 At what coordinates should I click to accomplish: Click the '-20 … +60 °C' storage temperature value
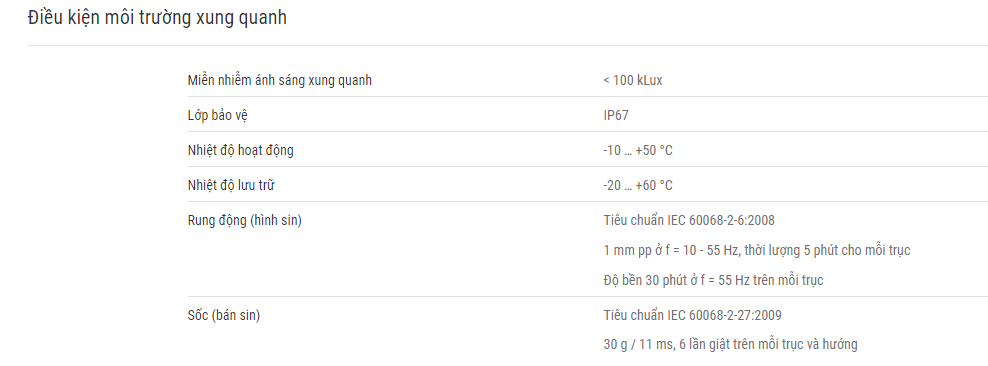(638, 186)
